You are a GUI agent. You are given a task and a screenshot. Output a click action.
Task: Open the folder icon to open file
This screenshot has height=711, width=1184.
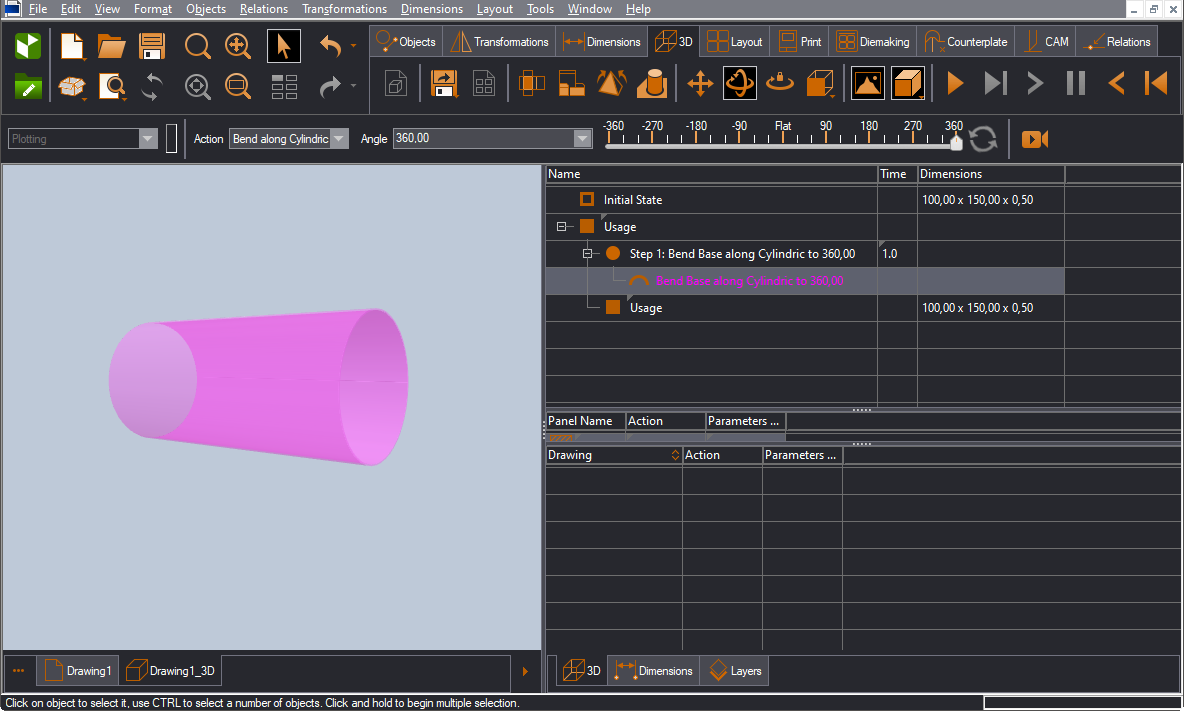[x=111, y=46]
